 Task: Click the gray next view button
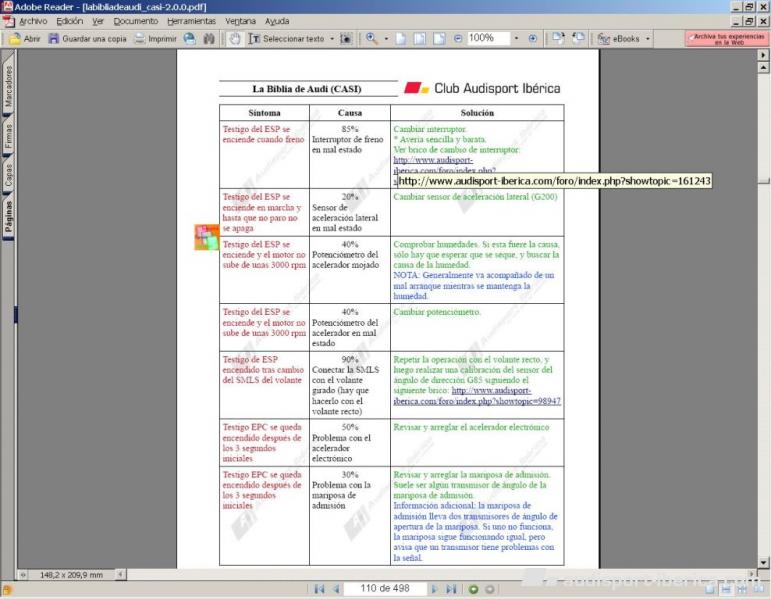pos(490,589)
